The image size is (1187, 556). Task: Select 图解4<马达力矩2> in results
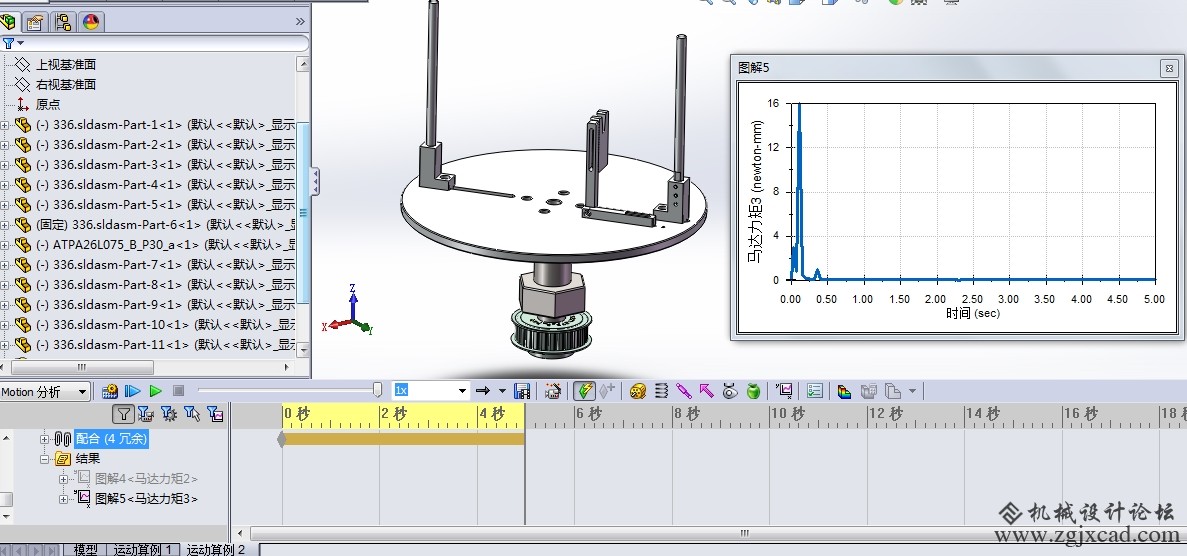[x=146, y=479]
